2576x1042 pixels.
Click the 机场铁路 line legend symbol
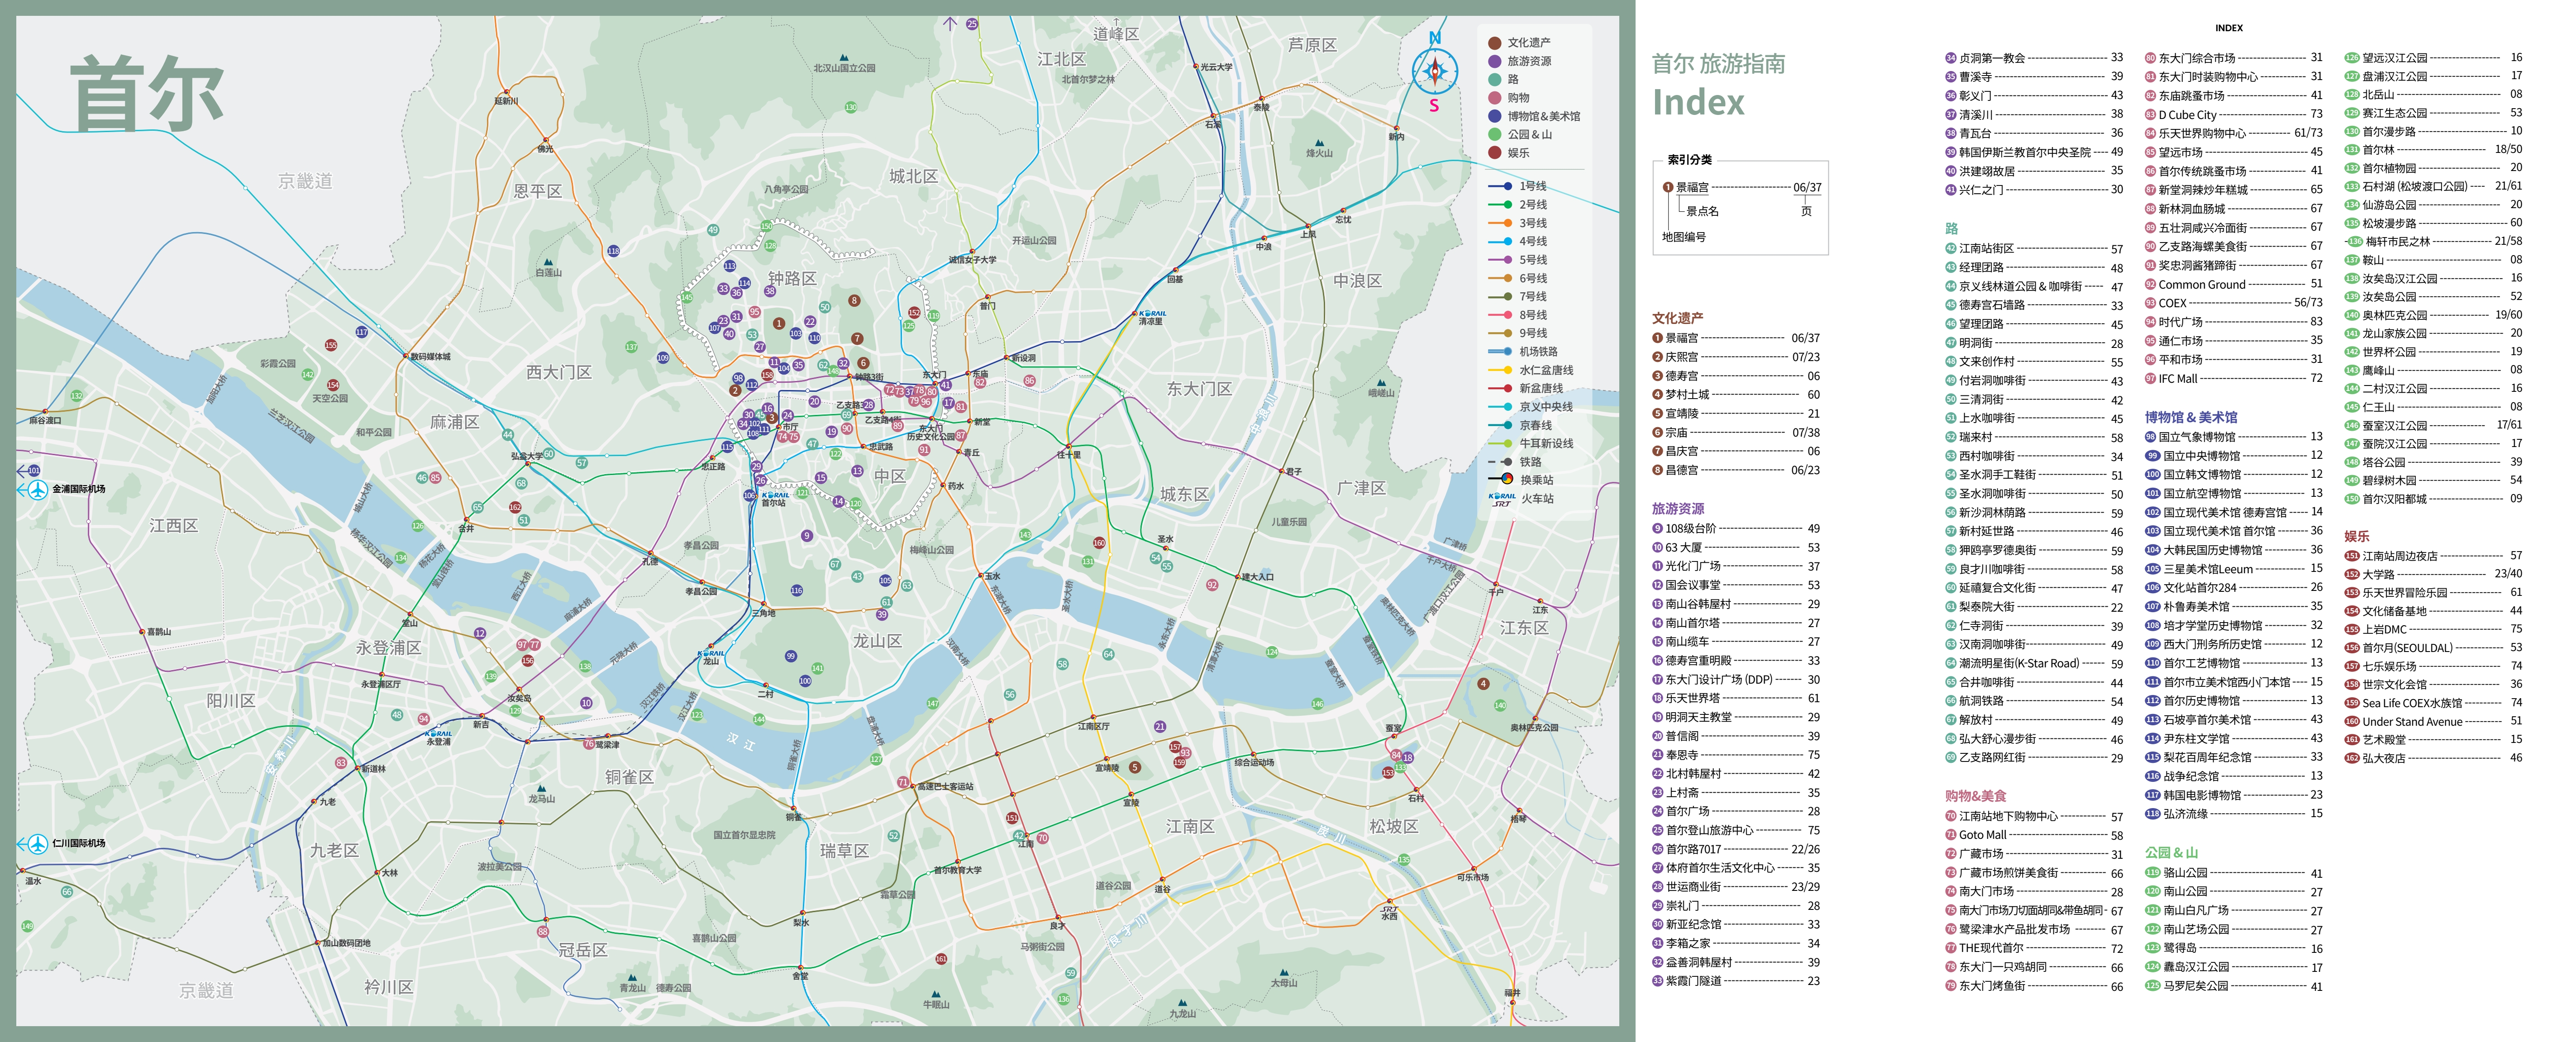pyautogui.click(x=1500, y=351)
